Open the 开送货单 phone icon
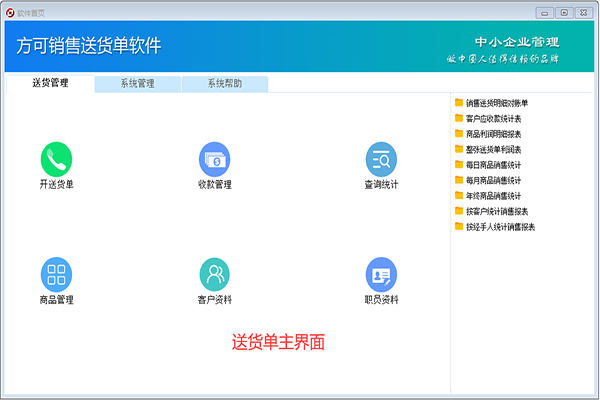600x400 pixels. point(56,159)
